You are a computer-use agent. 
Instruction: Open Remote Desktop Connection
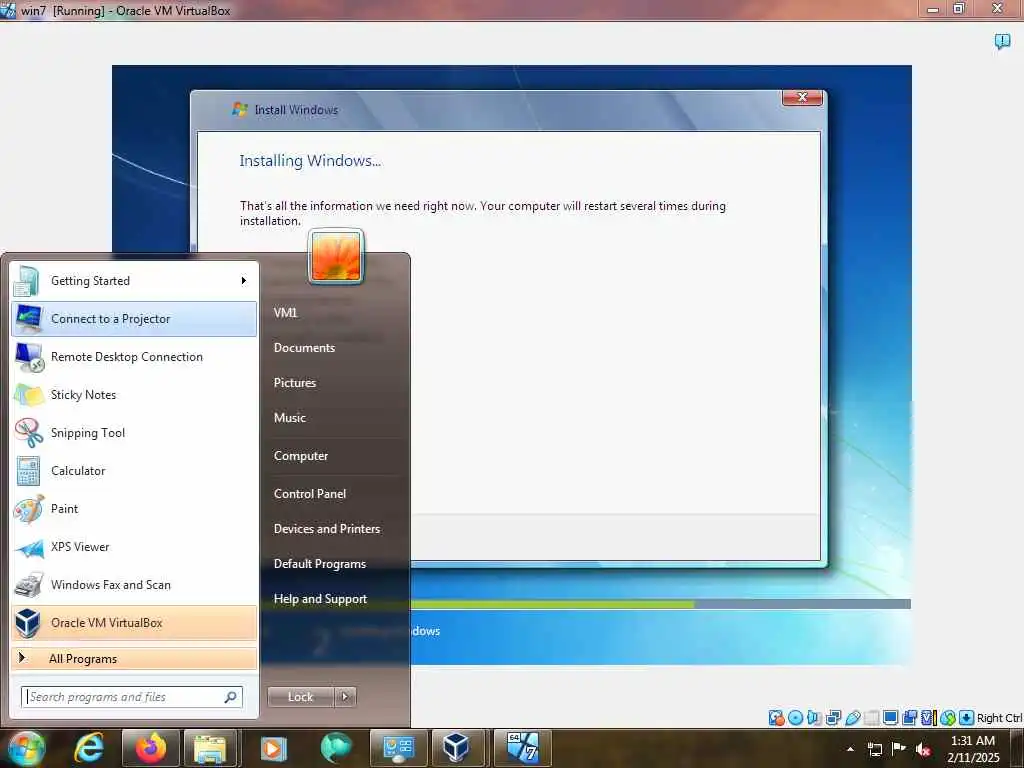click(134, 357)
